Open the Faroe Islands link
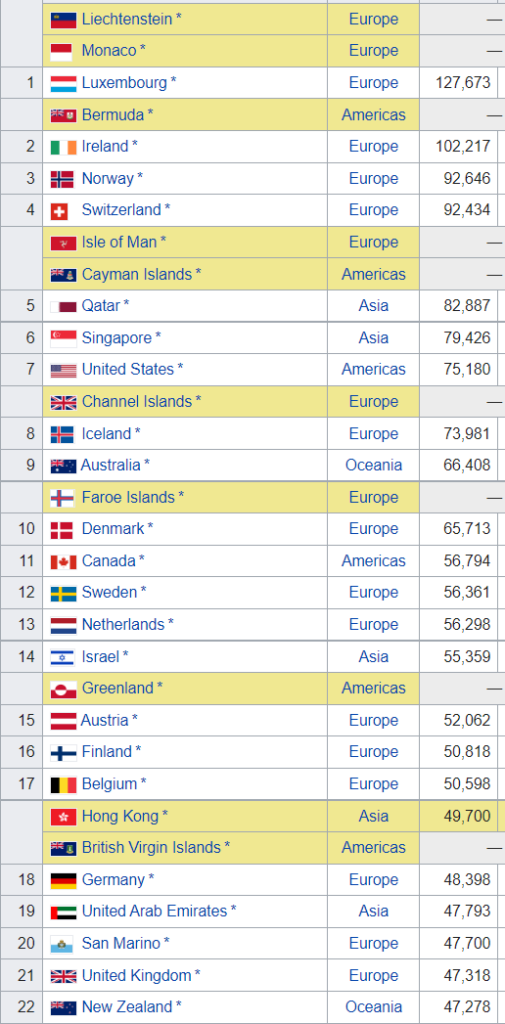Screen dimensions: 505x1024 [128, 498]
